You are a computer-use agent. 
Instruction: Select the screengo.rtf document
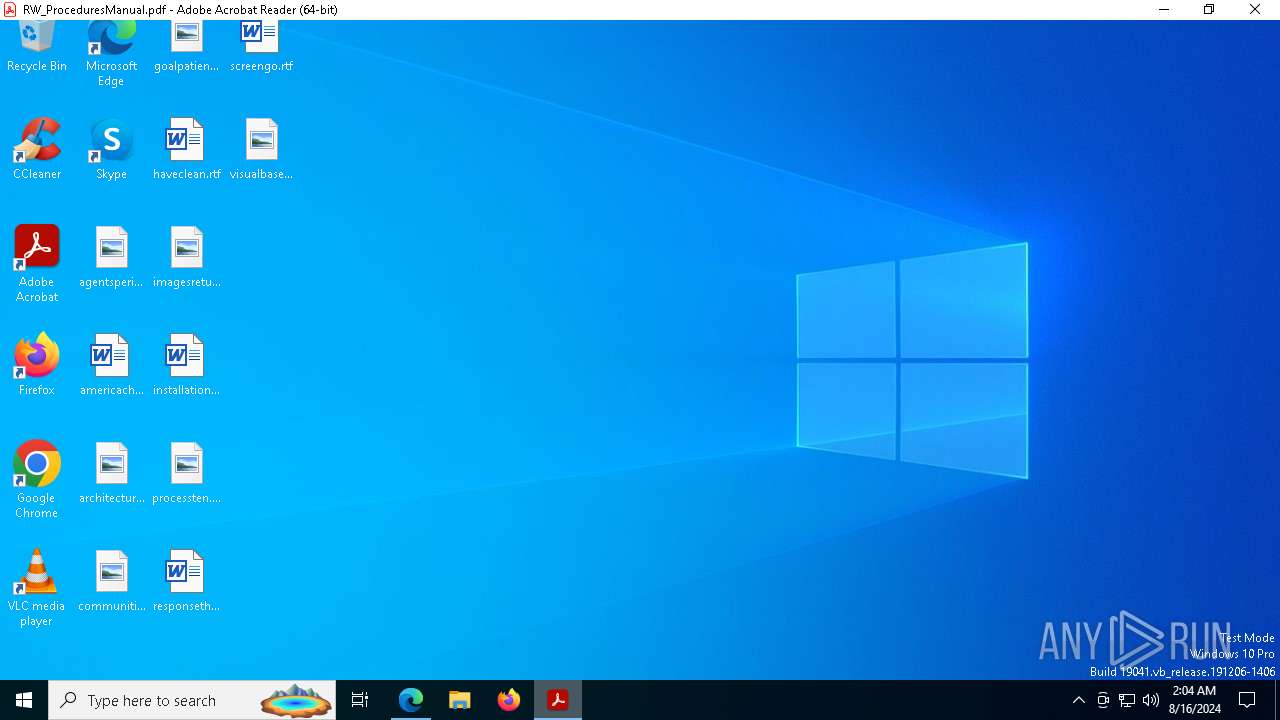pos(261,47)
